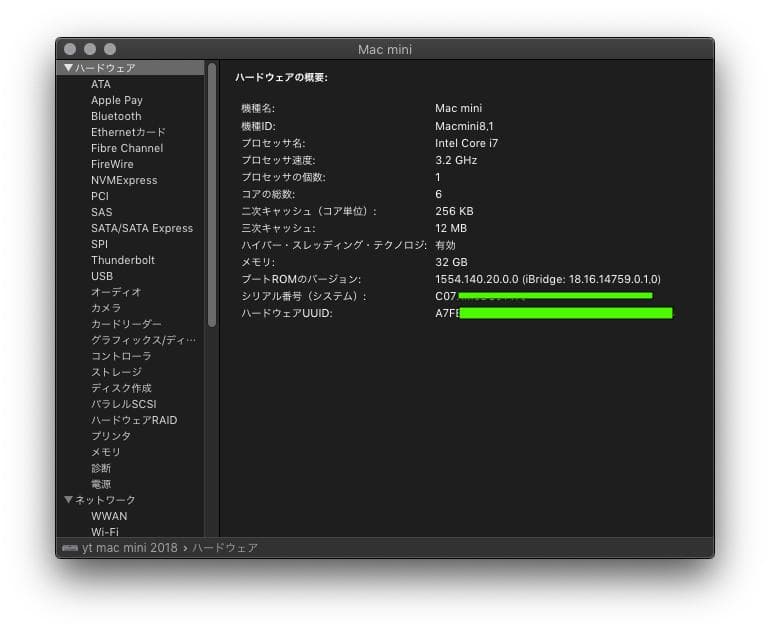Image resolution: width=770 pixels, height=632 pixels.
Task: Select ATA in the sidebar
Action: [101, 84]
